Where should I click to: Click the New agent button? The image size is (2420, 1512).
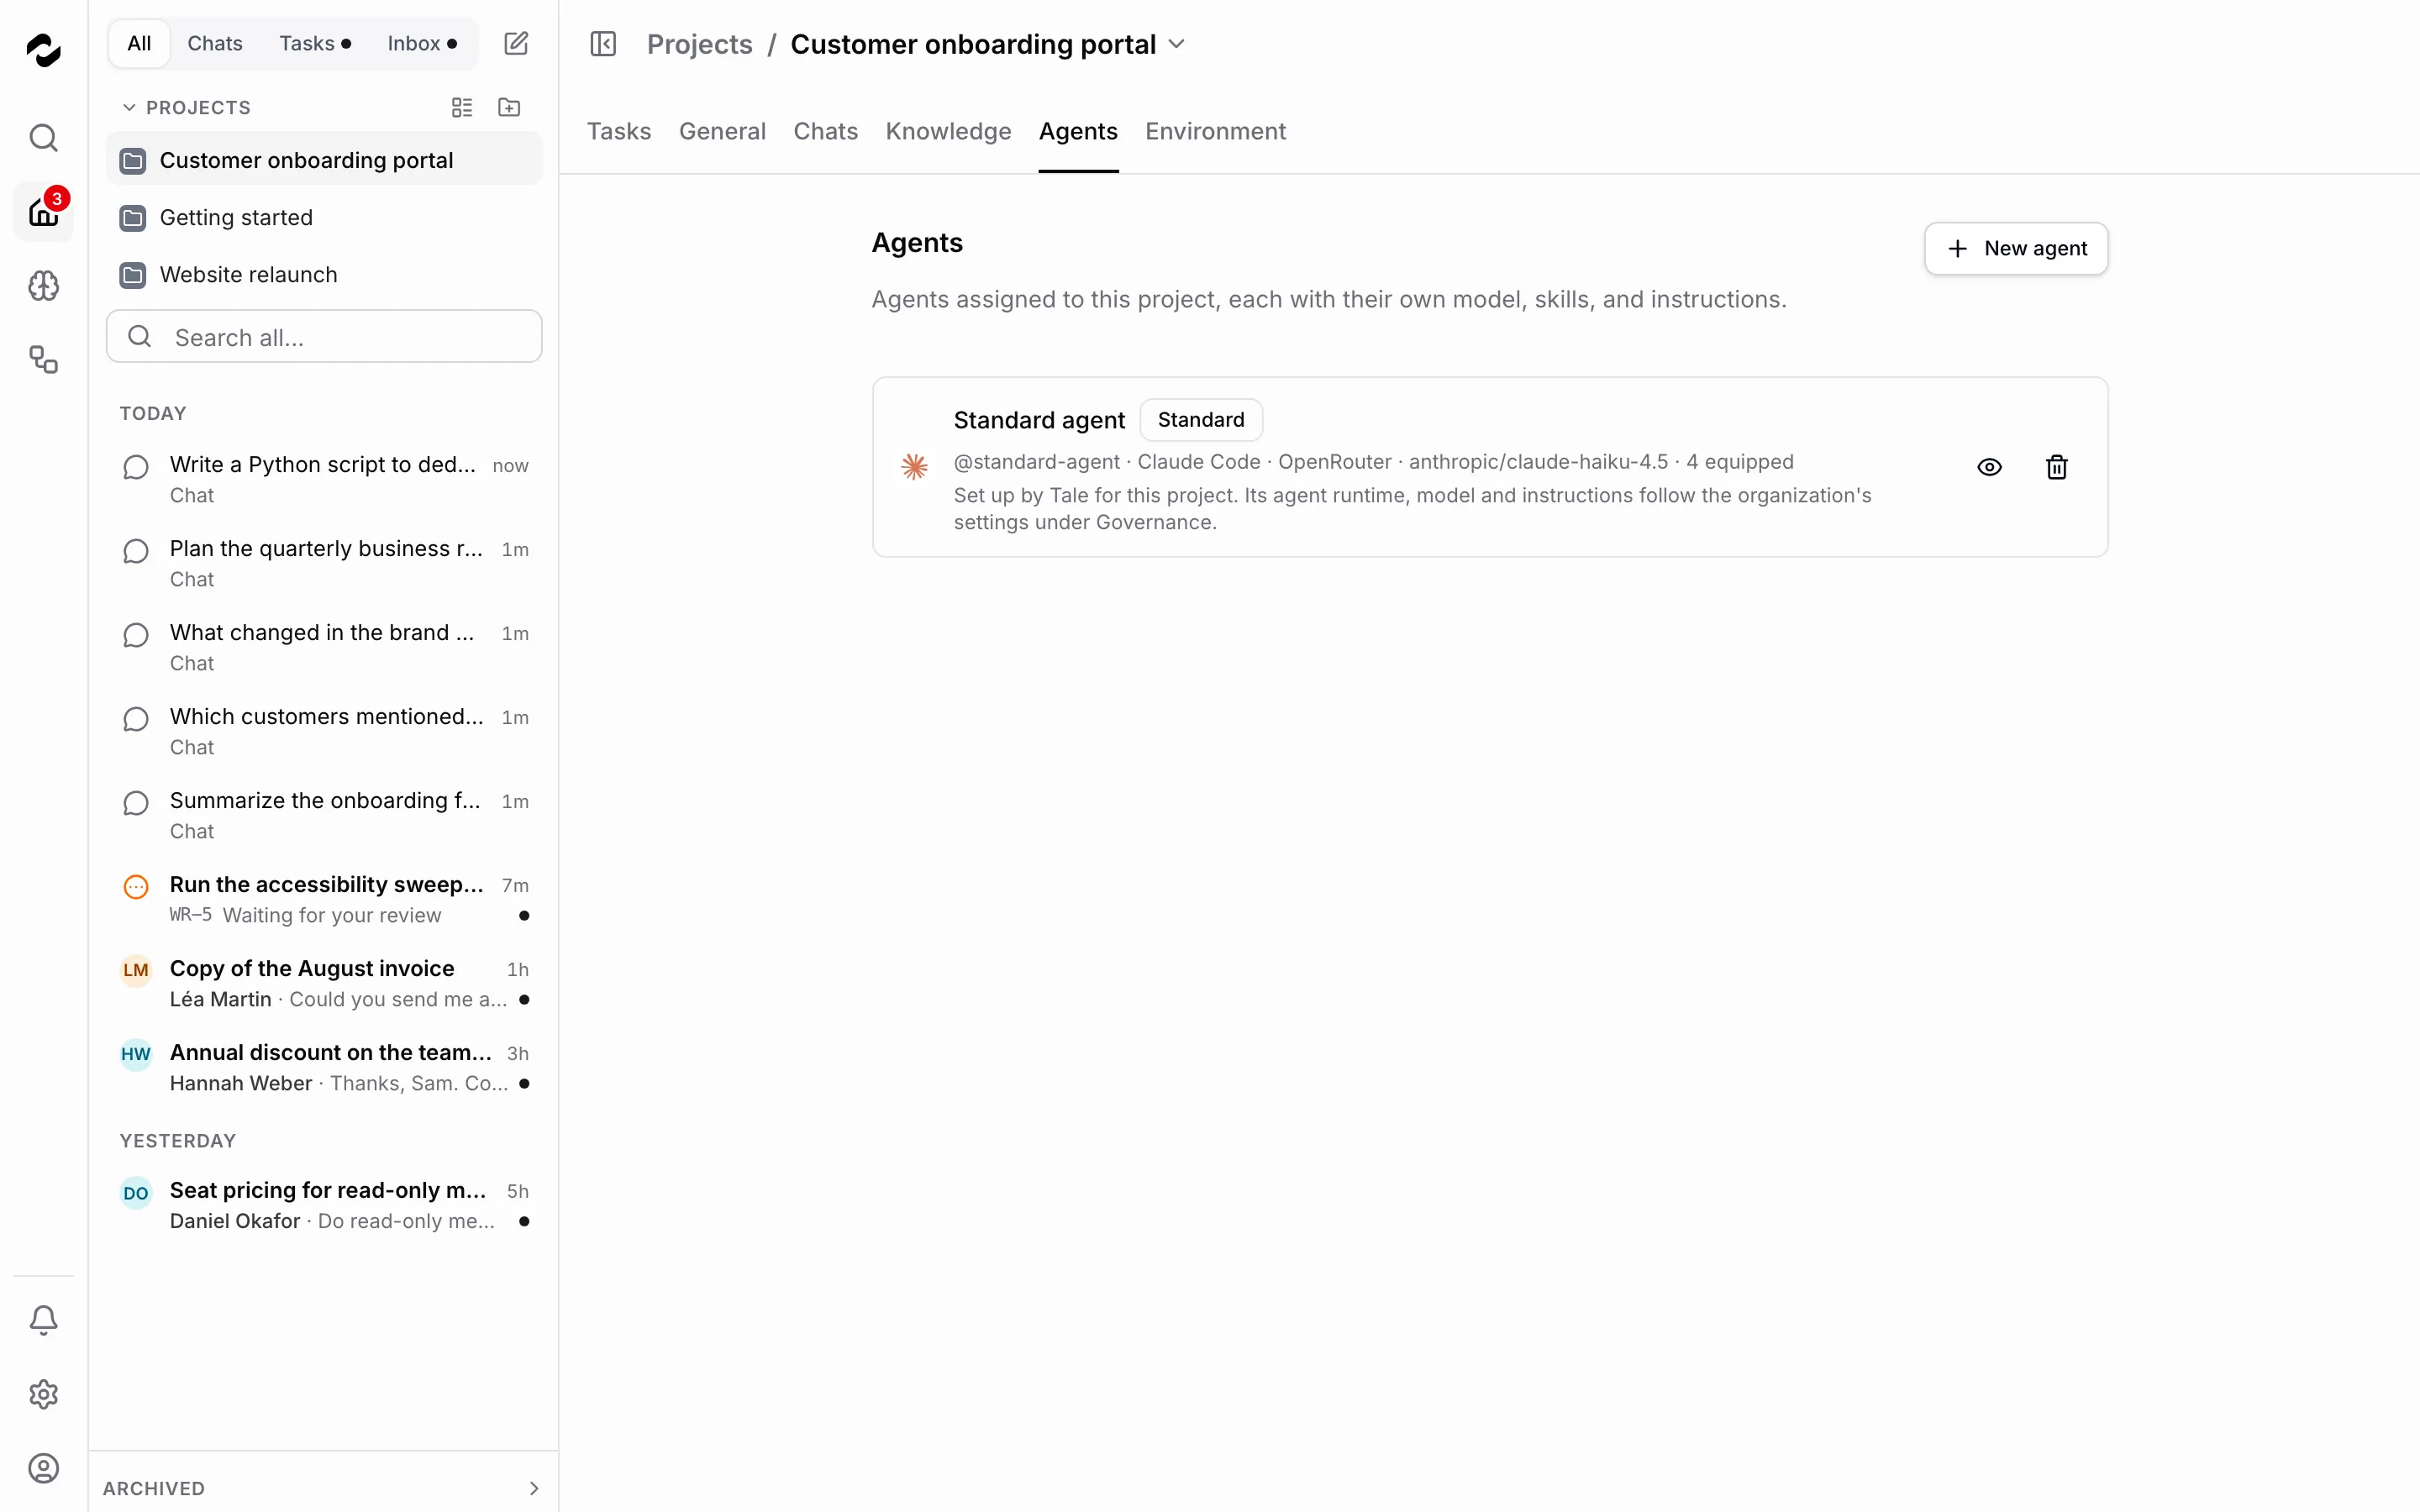[2016, 248]
